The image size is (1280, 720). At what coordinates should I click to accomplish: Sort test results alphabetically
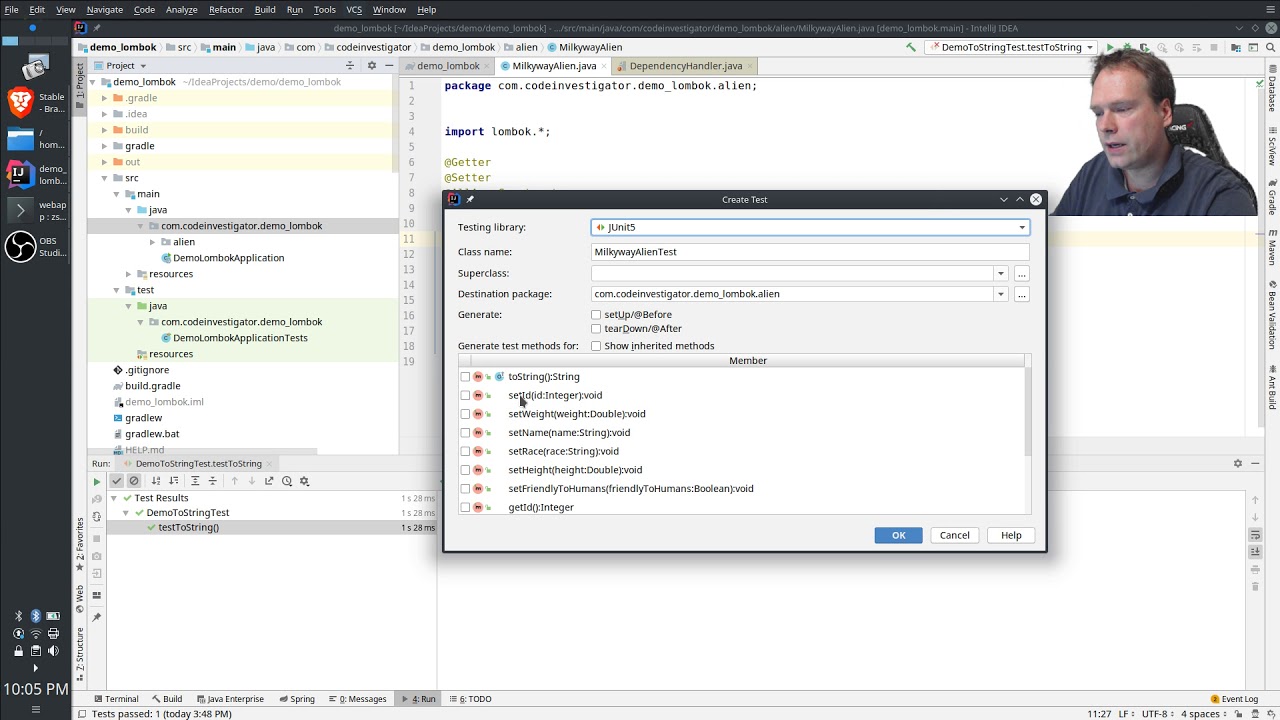[156, 481]
